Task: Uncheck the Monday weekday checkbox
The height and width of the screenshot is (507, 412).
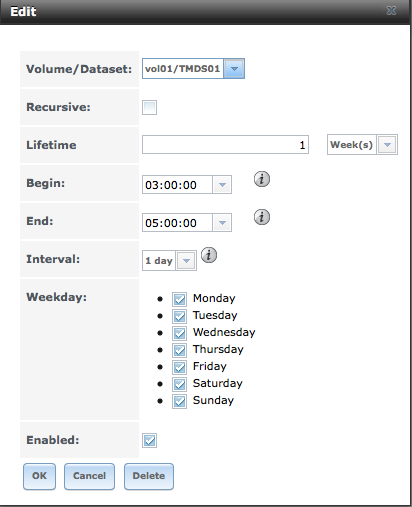Action: pyautogui.click(x=179, y=299)
